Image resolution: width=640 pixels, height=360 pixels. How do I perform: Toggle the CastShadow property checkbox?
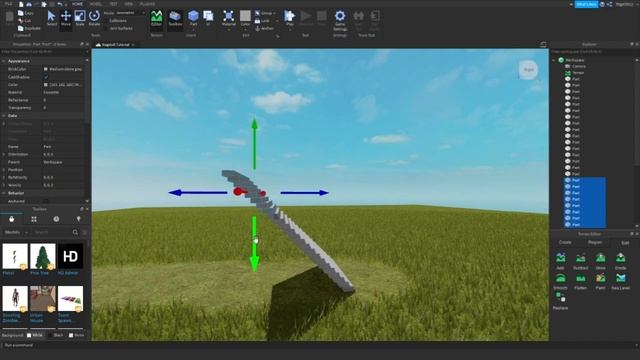pos(46,77)
